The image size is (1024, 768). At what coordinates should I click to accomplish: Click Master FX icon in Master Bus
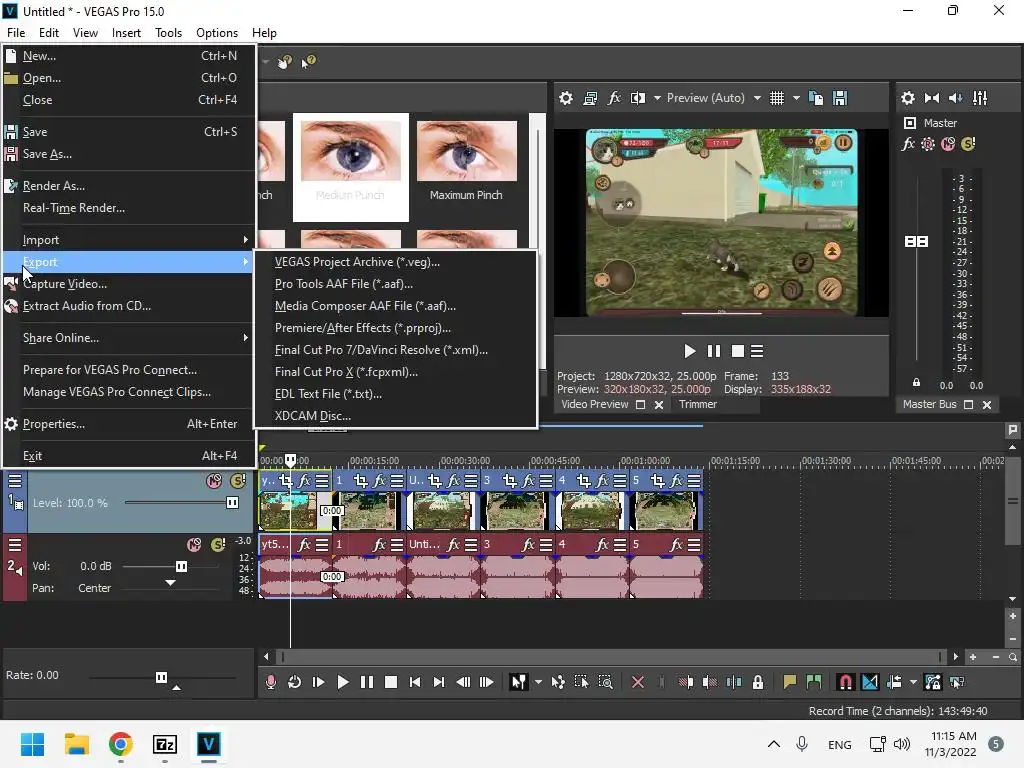(908, 144)
